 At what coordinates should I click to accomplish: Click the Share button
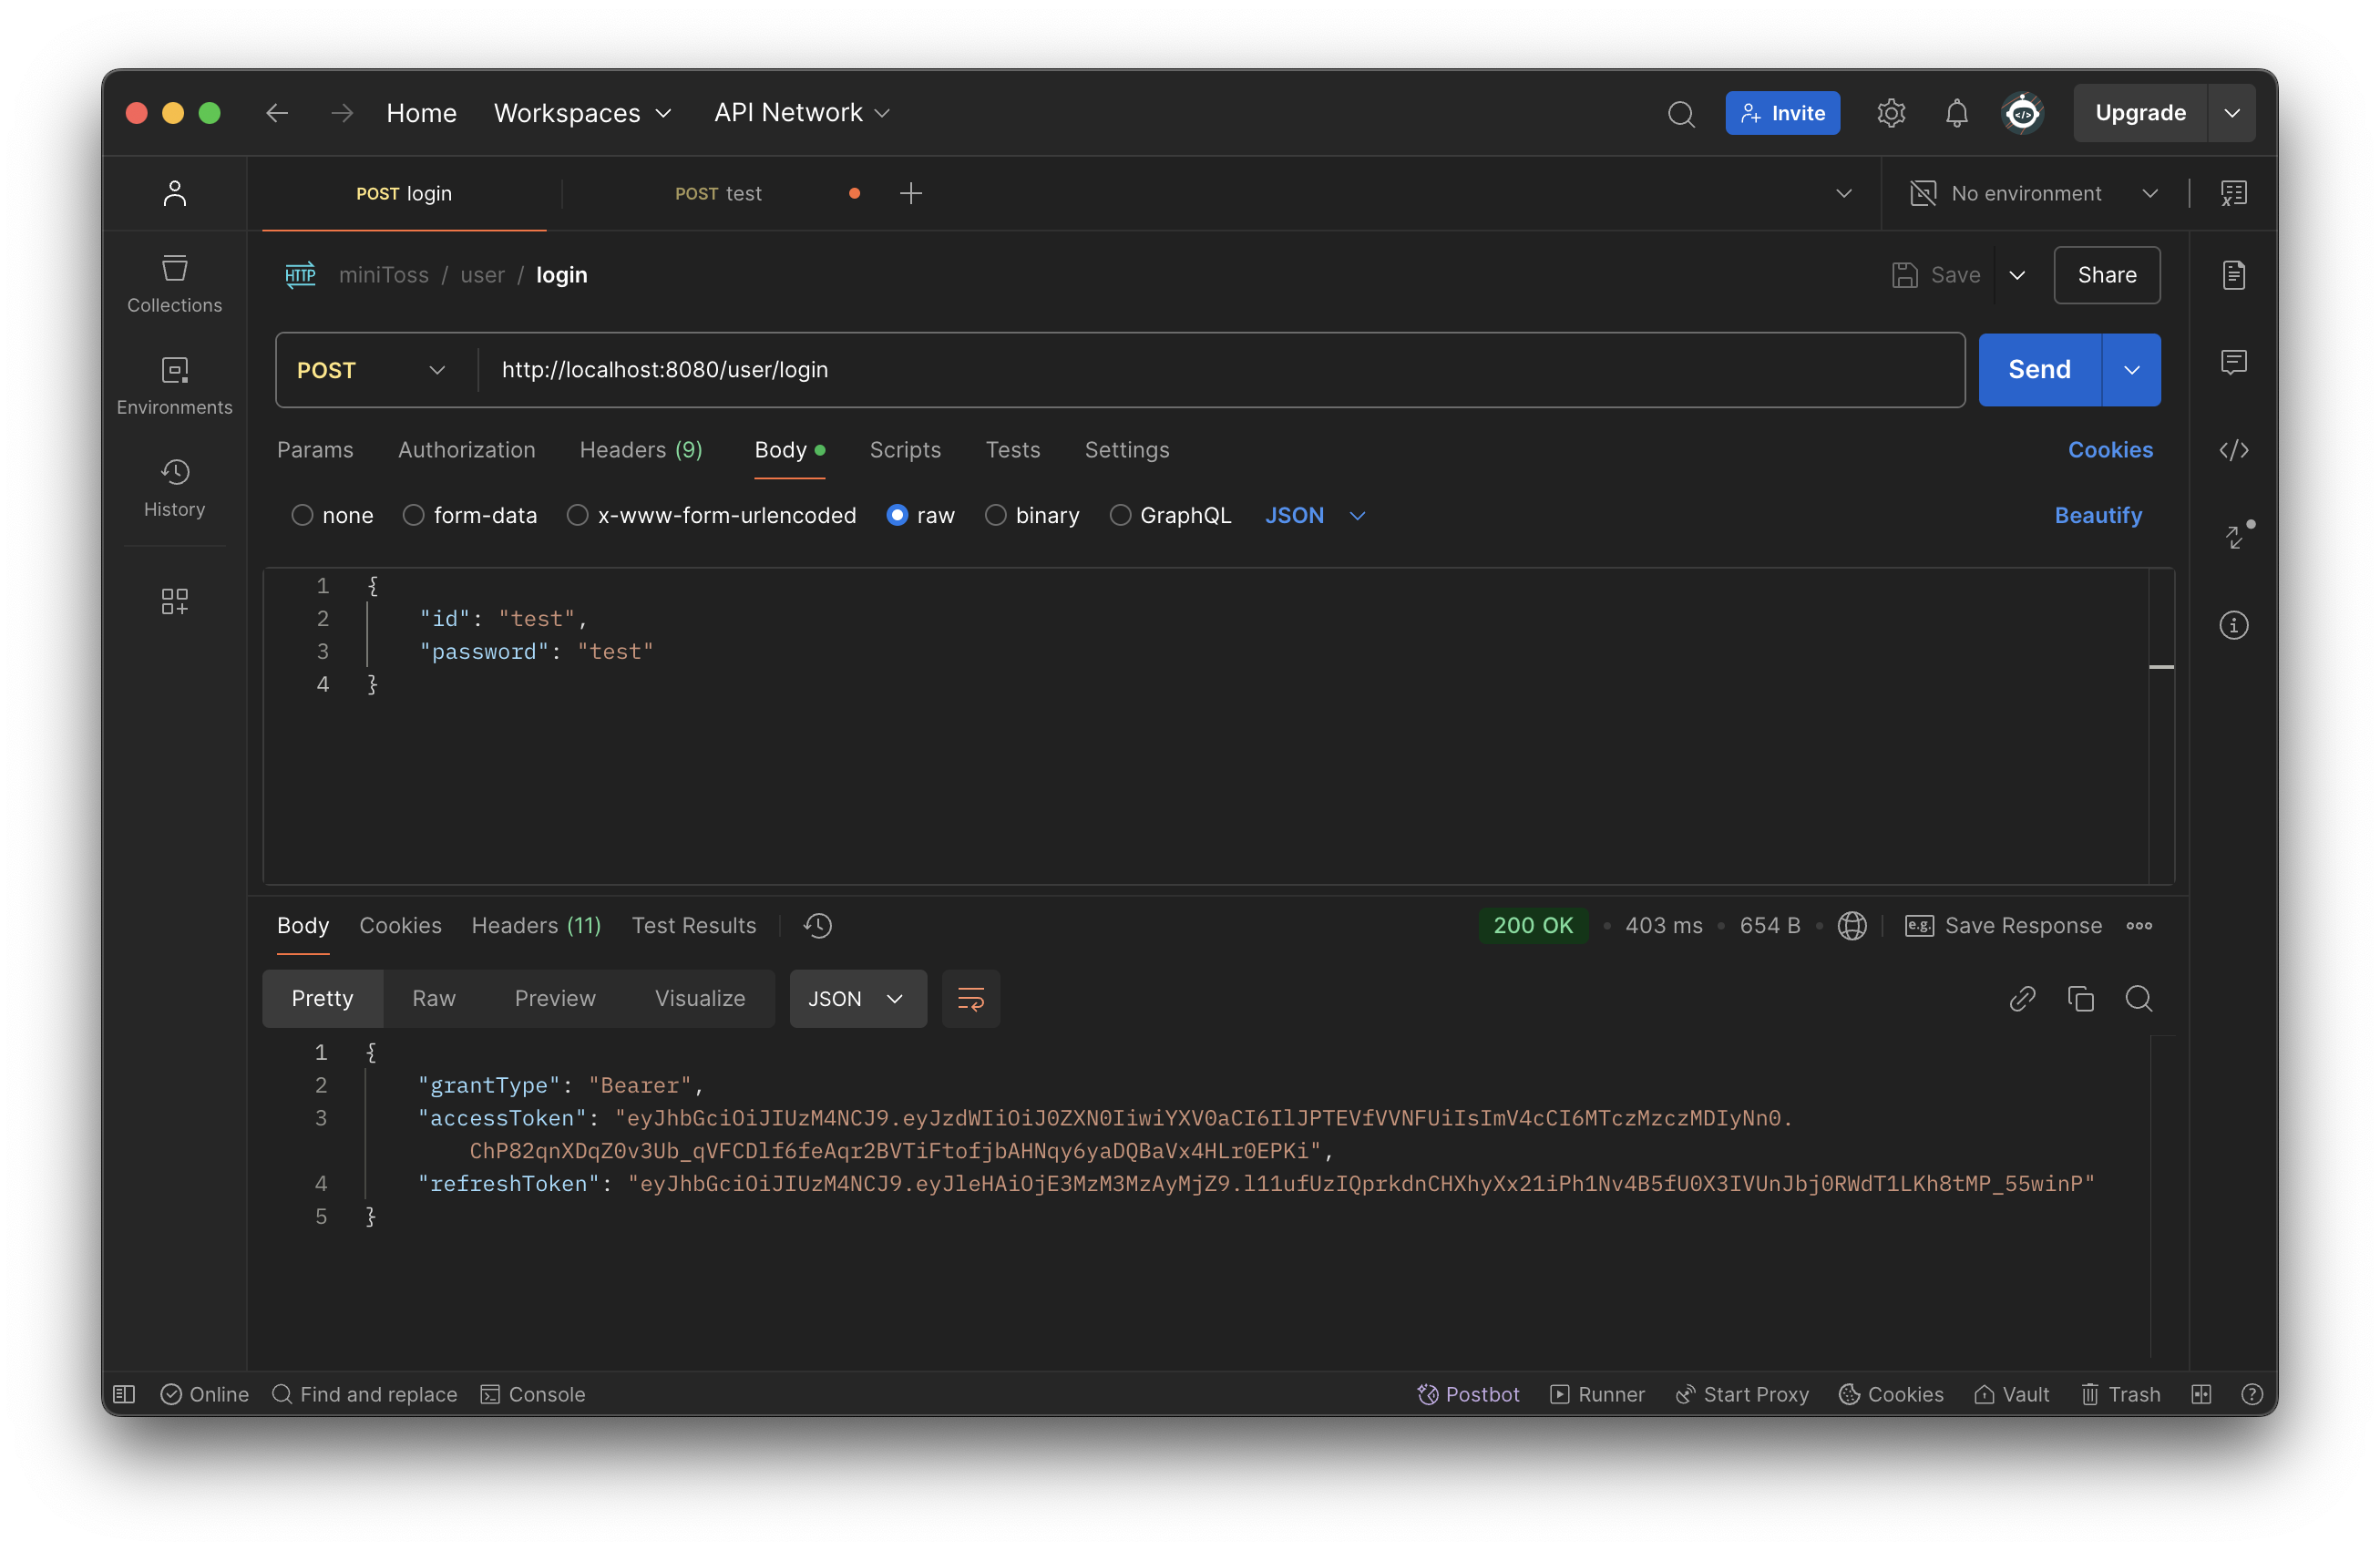tap(2106, 275)
